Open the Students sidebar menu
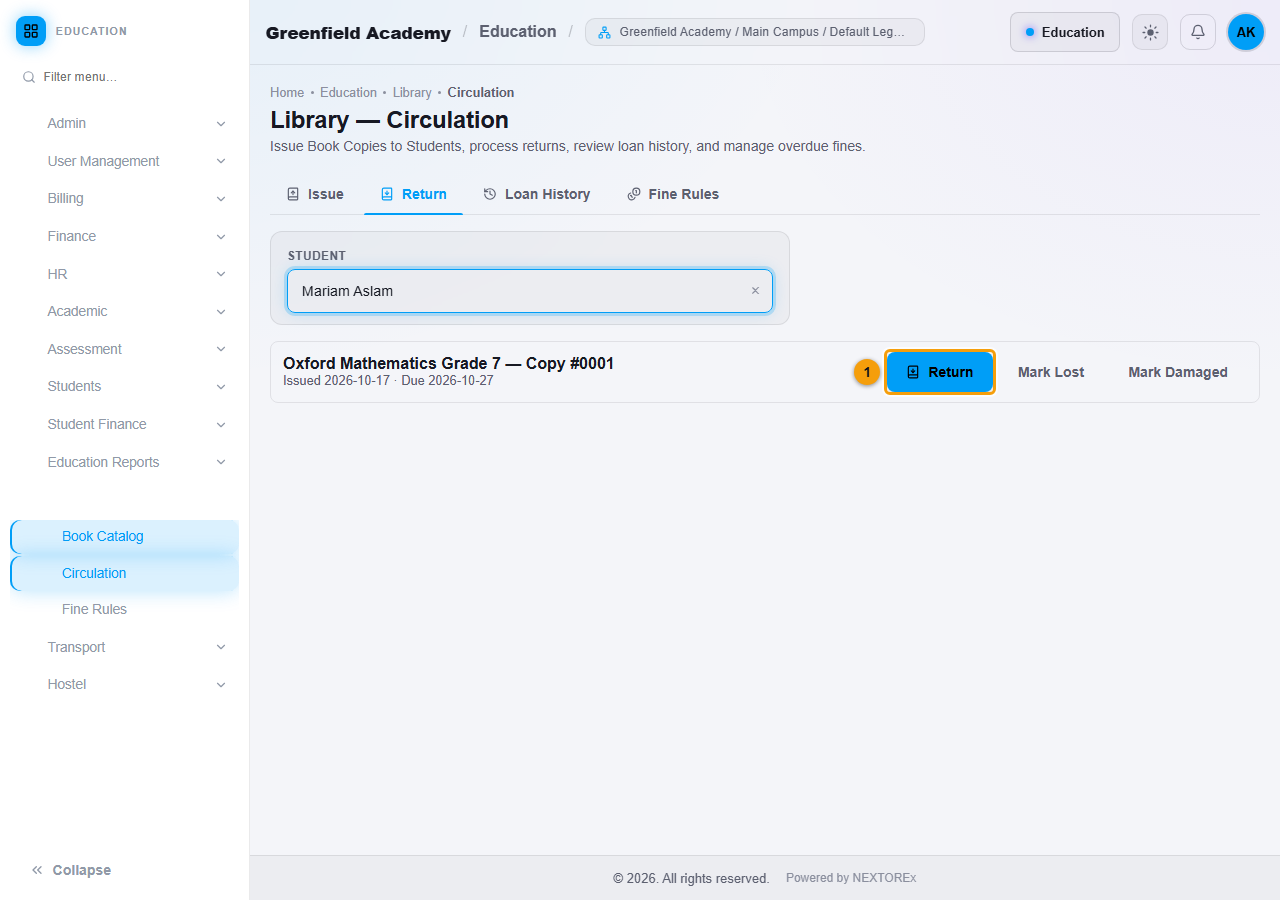 125,387
